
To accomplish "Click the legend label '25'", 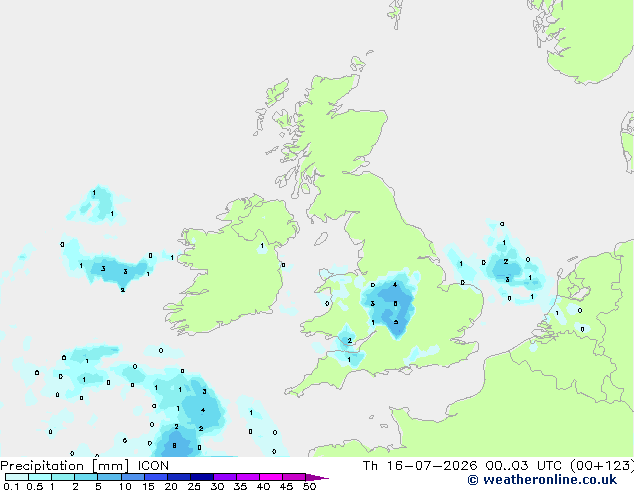I will click(194, 486).
